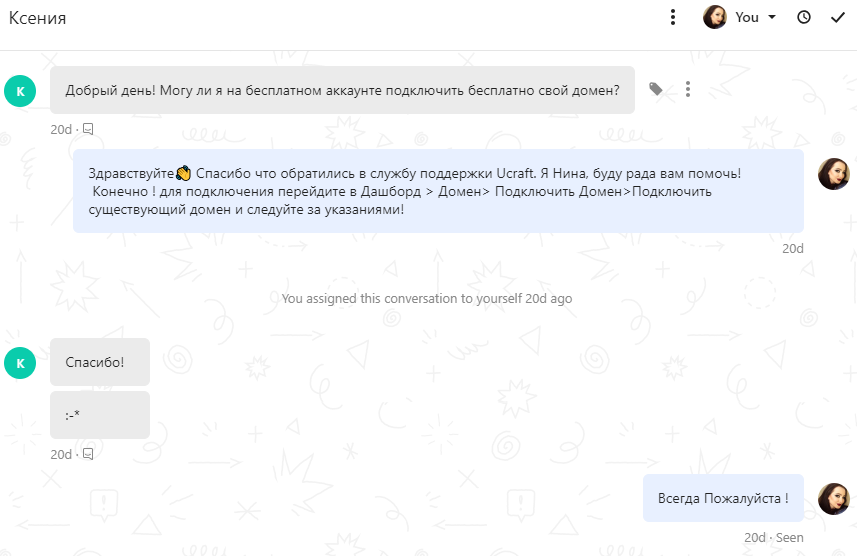Click note icon beside first message's 20d timestamp
The height and width of the screenshot is (556, 857).
(87, 129)
